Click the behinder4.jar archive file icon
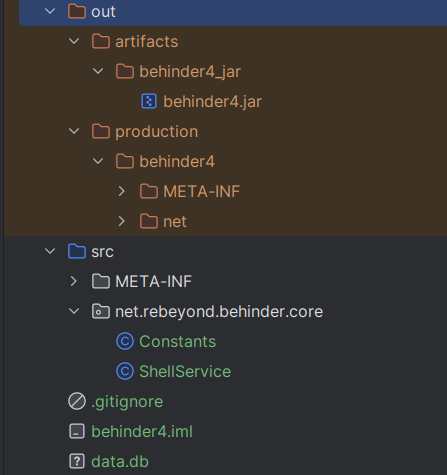The width and height of the screenshot is (447, 475). (149, 101)
